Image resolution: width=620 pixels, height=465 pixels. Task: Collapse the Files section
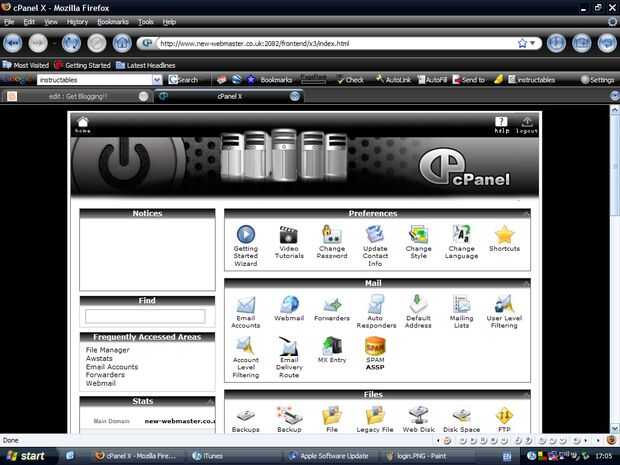click(x=525, y=395)
